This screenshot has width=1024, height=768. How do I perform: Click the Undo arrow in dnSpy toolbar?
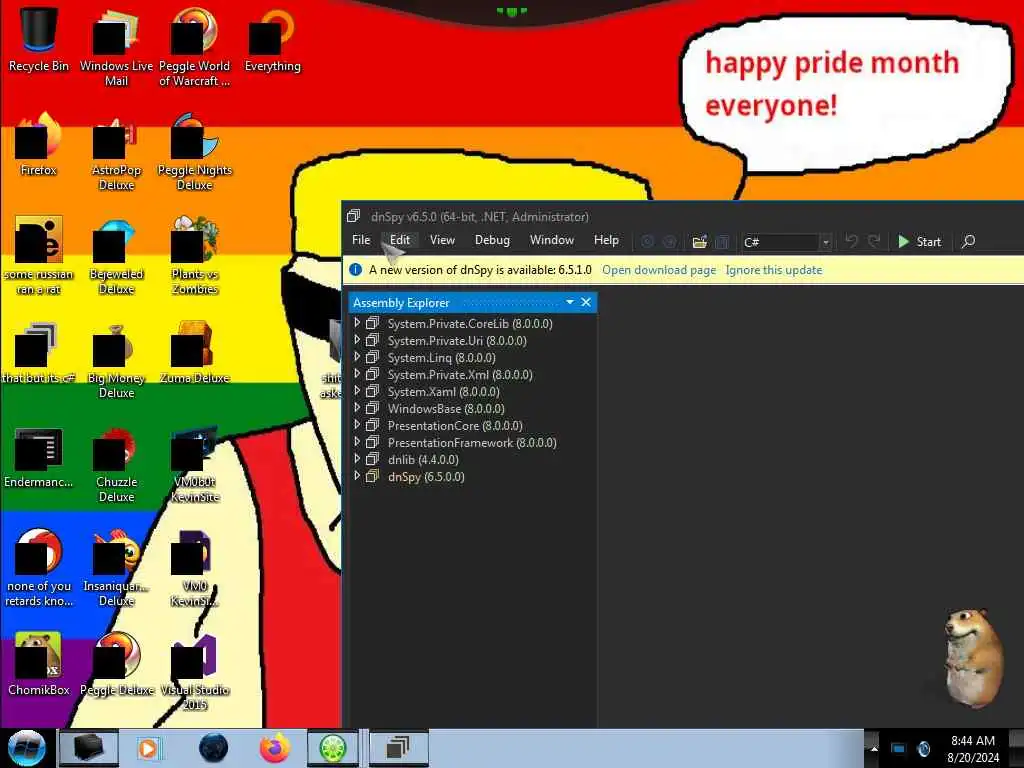point(851,241)
